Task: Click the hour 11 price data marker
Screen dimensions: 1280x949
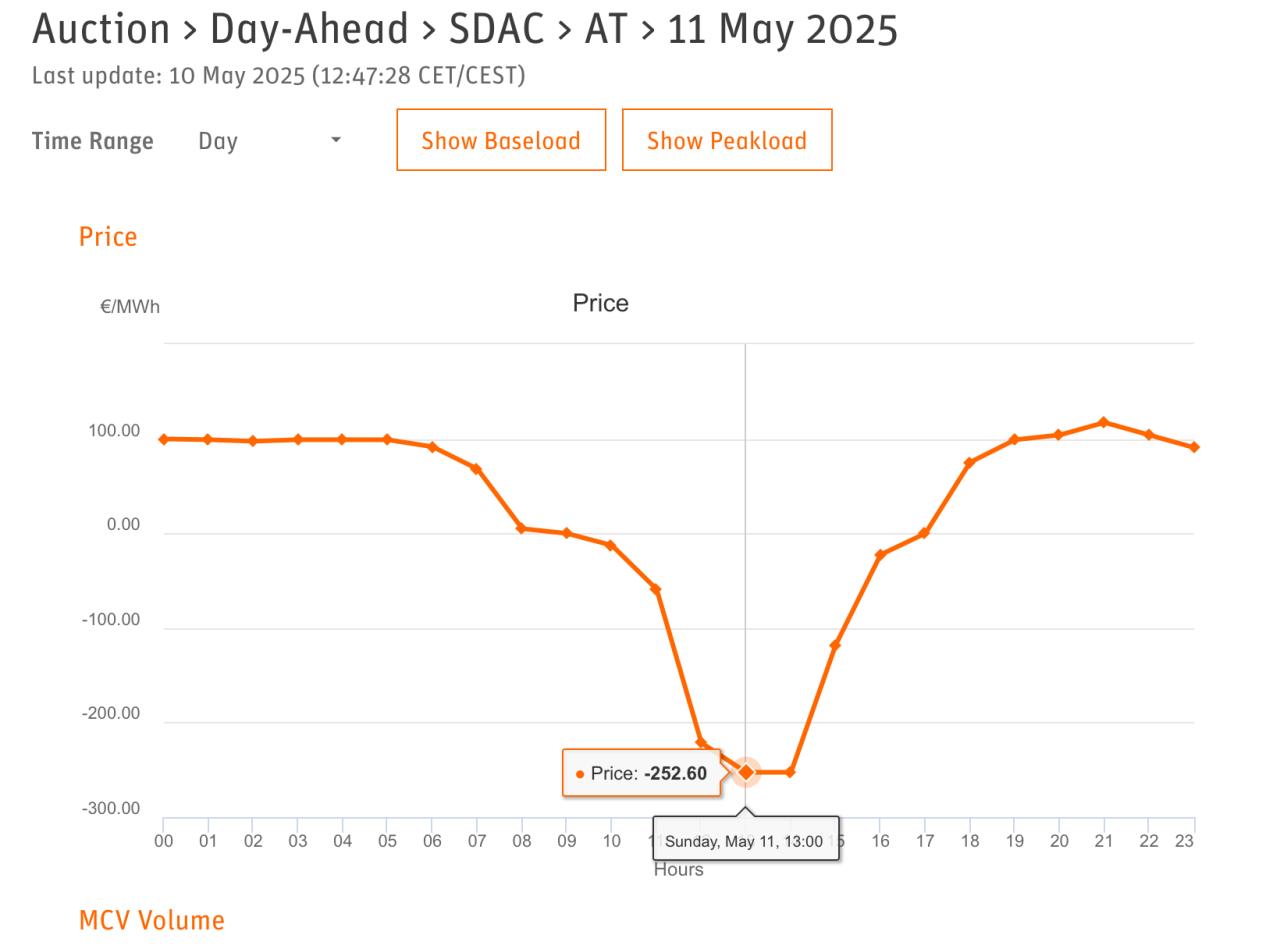Action: point(656,589)
